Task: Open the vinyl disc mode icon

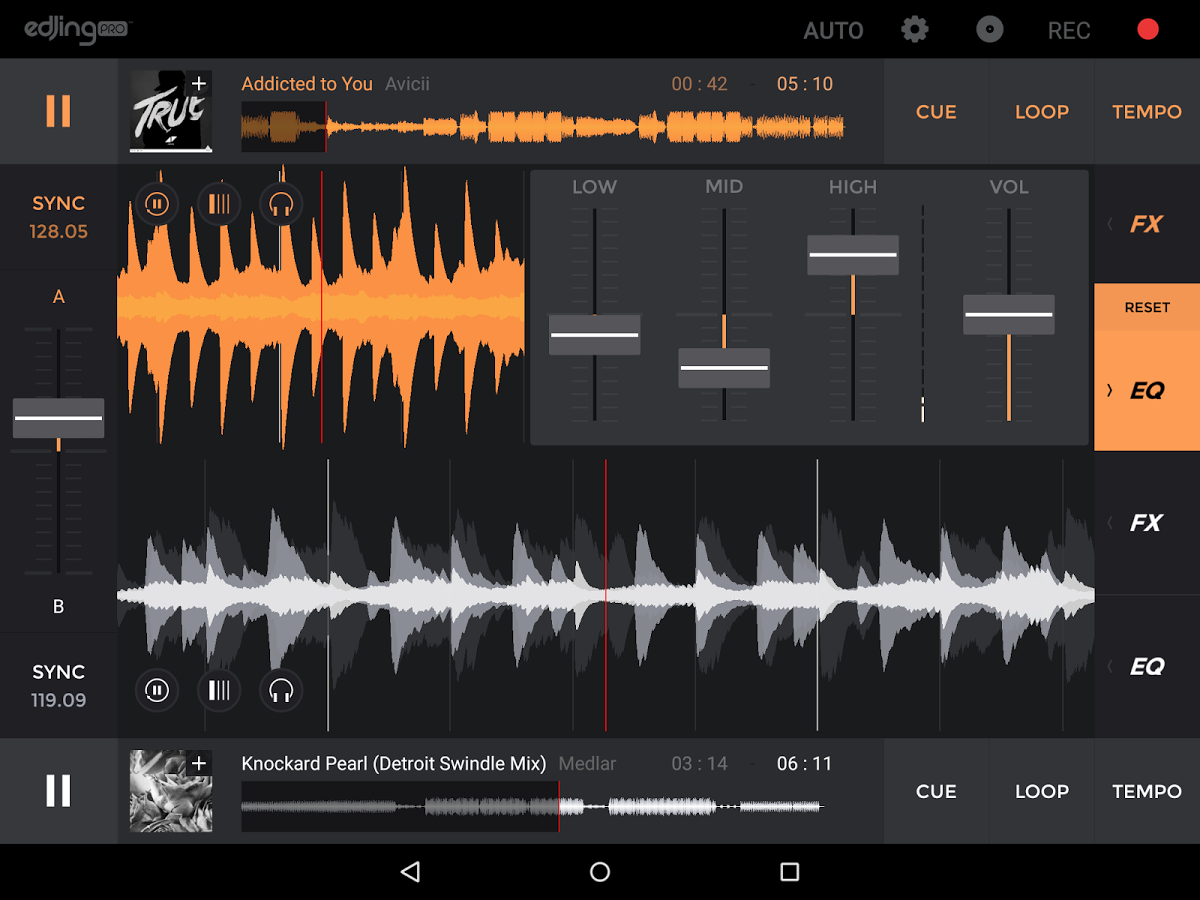Action: tap(990, 29)
